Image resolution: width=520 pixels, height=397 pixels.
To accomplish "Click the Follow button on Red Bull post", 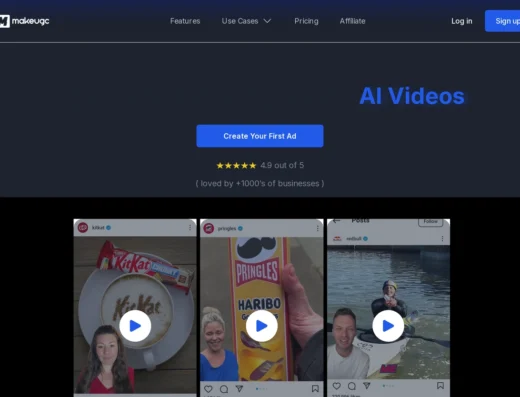I will coord(431,222).
